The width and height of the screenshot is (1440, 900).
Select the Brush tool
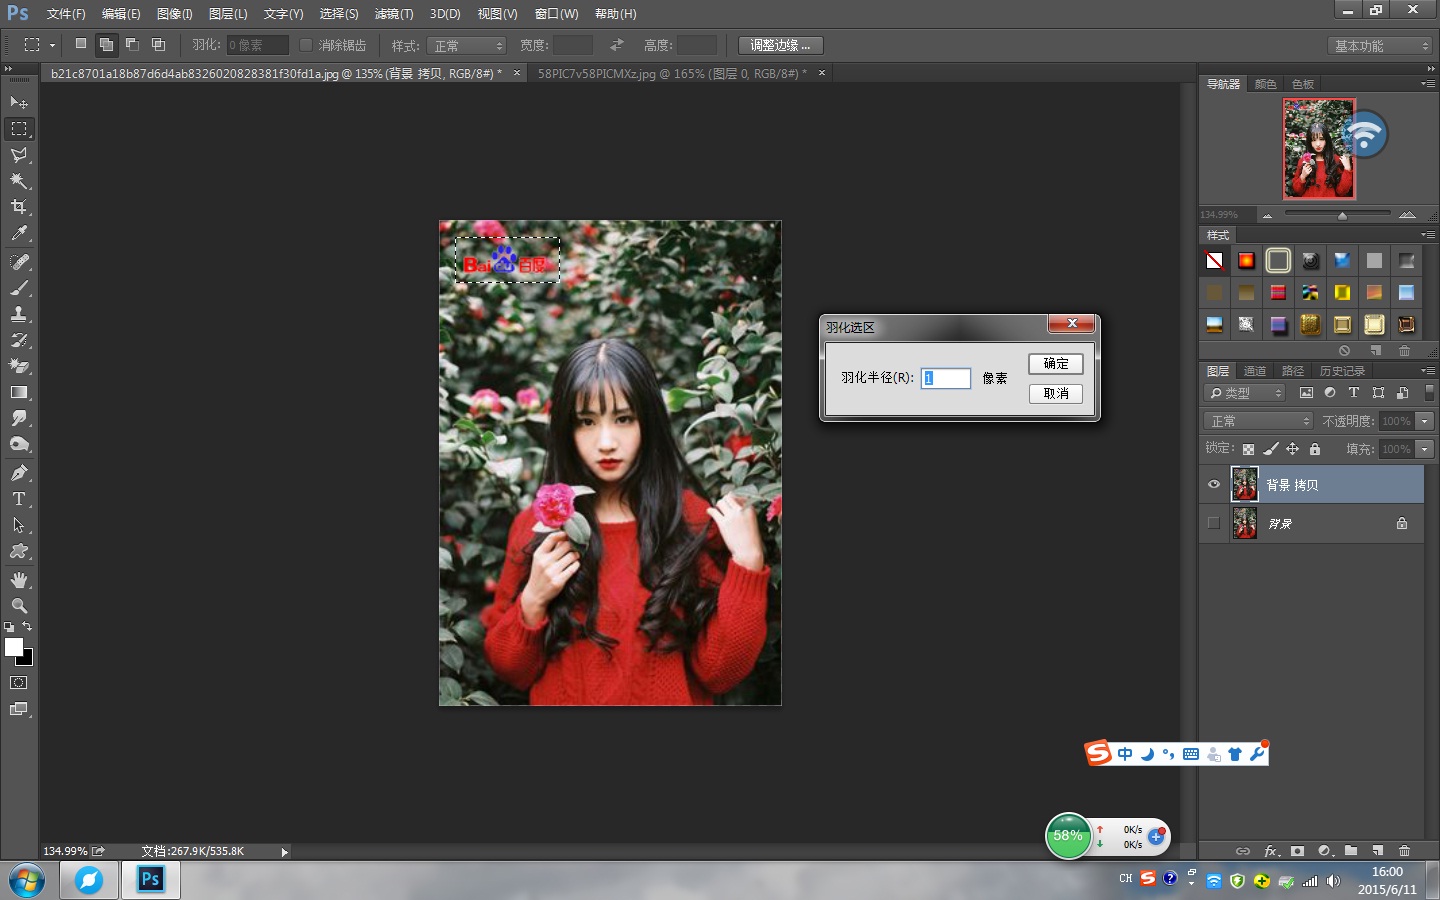point(19,287)
